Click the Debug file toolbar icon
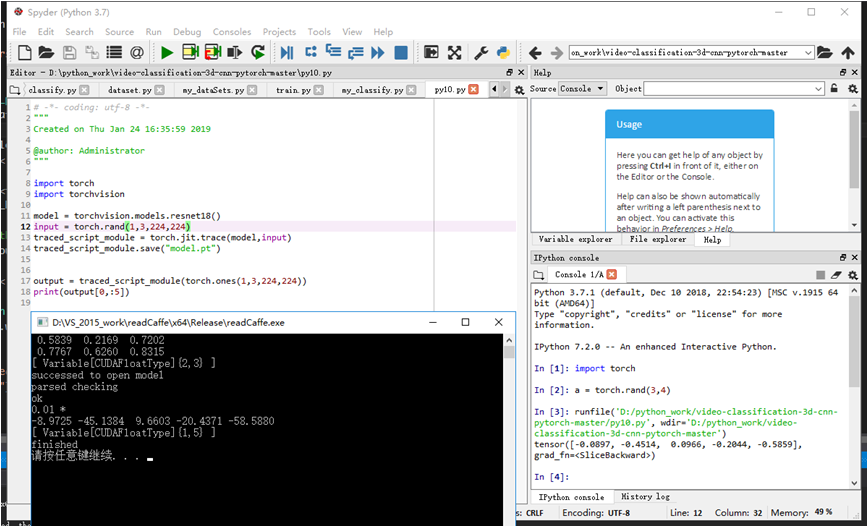 click(287, 52)
